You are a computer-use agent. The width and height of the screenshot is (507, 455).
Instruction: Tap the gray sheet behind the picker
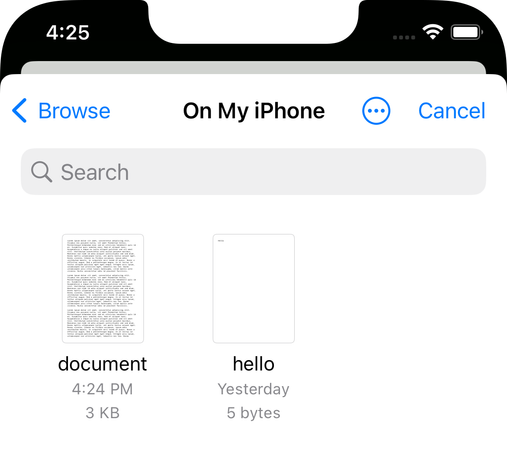pyautogui.click(x=253, y=68)
